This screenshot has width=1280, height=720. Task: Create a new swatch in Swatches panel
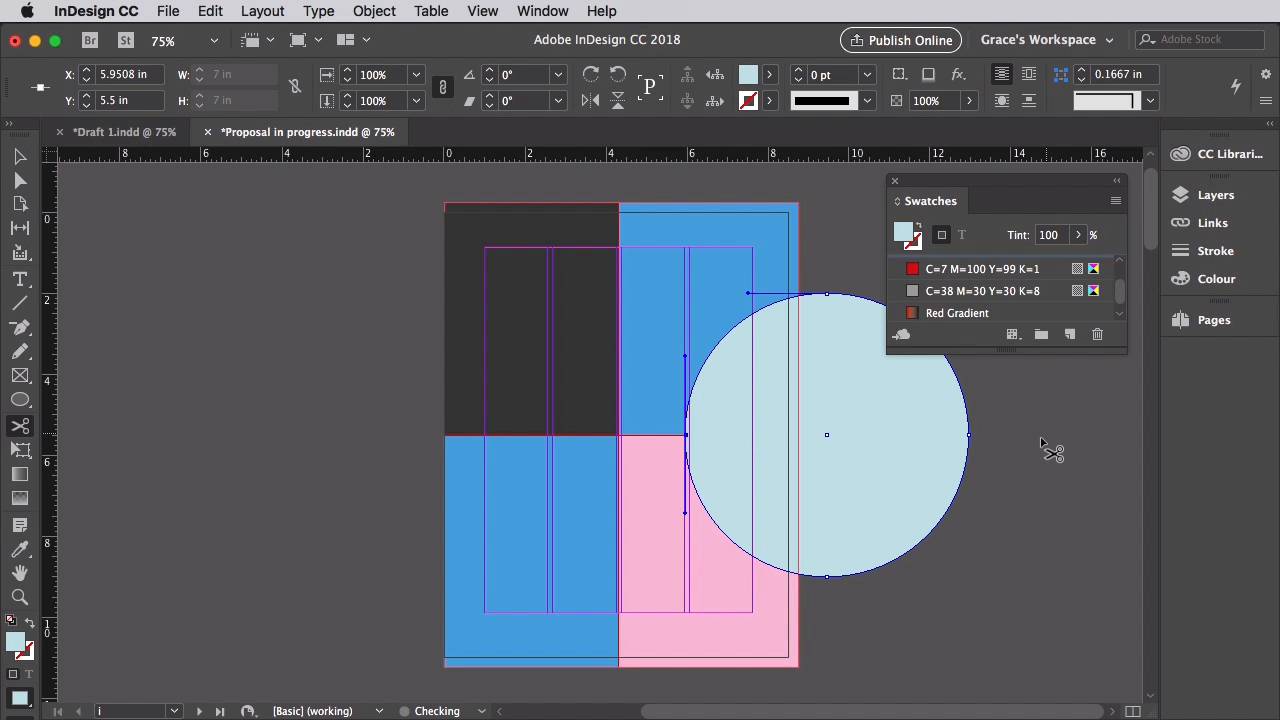(1069, 335)
